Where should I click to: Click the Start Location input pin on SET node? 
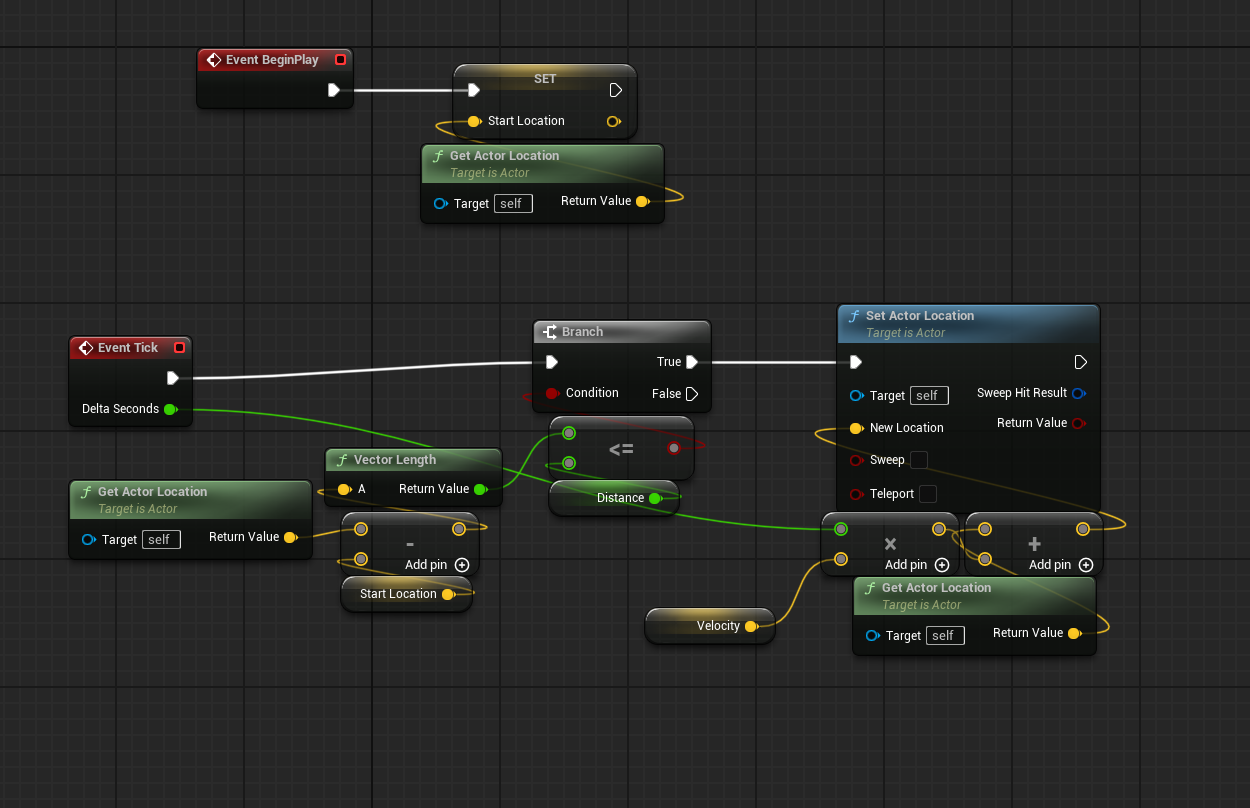474,121
